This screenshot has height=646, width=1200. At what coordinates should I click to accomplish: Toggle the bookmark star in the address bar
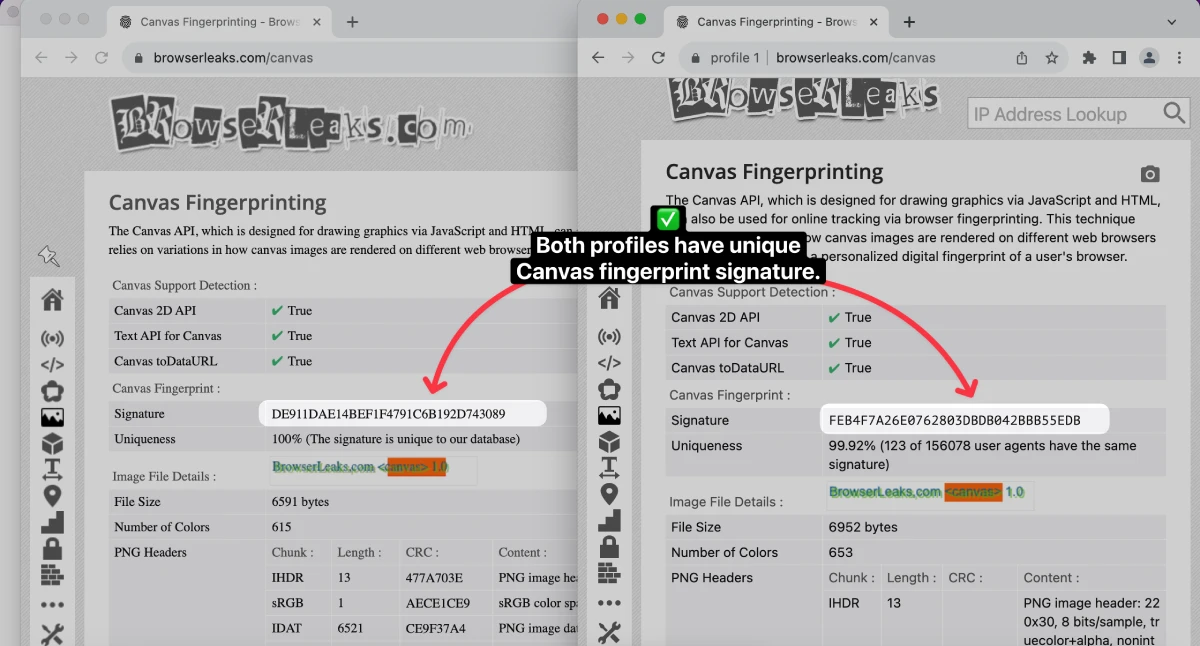(x=1053, y=57)
